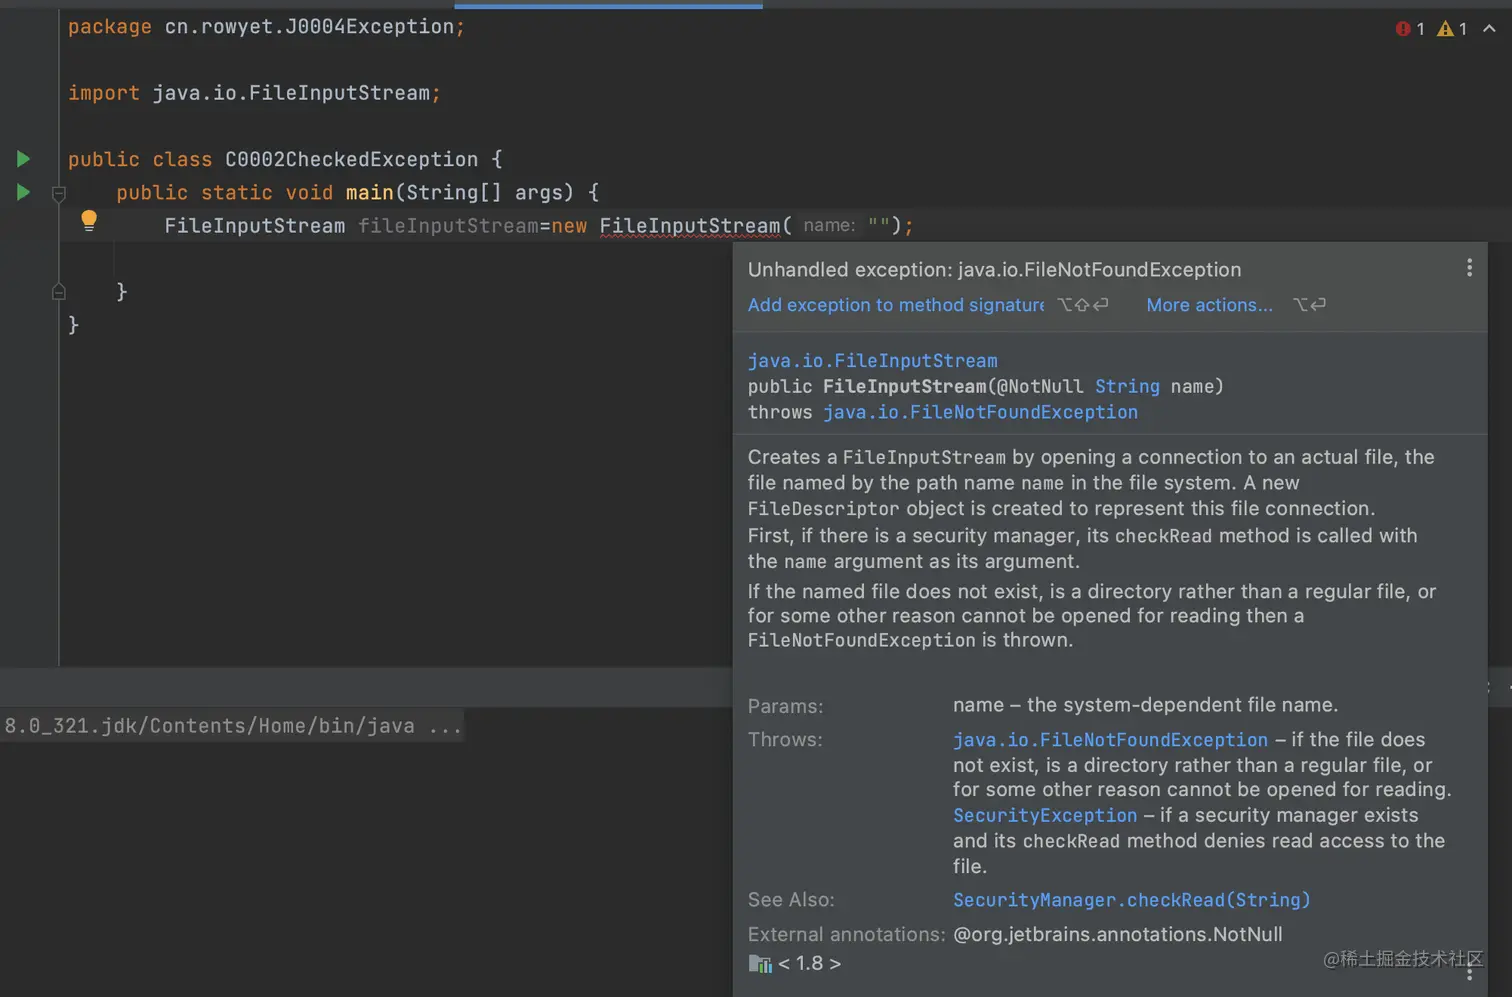The width and height of the screenshot is (1512, 997).
Task: Run the C0002CheckedException class from gutter
Action: (x=23, y=159)
